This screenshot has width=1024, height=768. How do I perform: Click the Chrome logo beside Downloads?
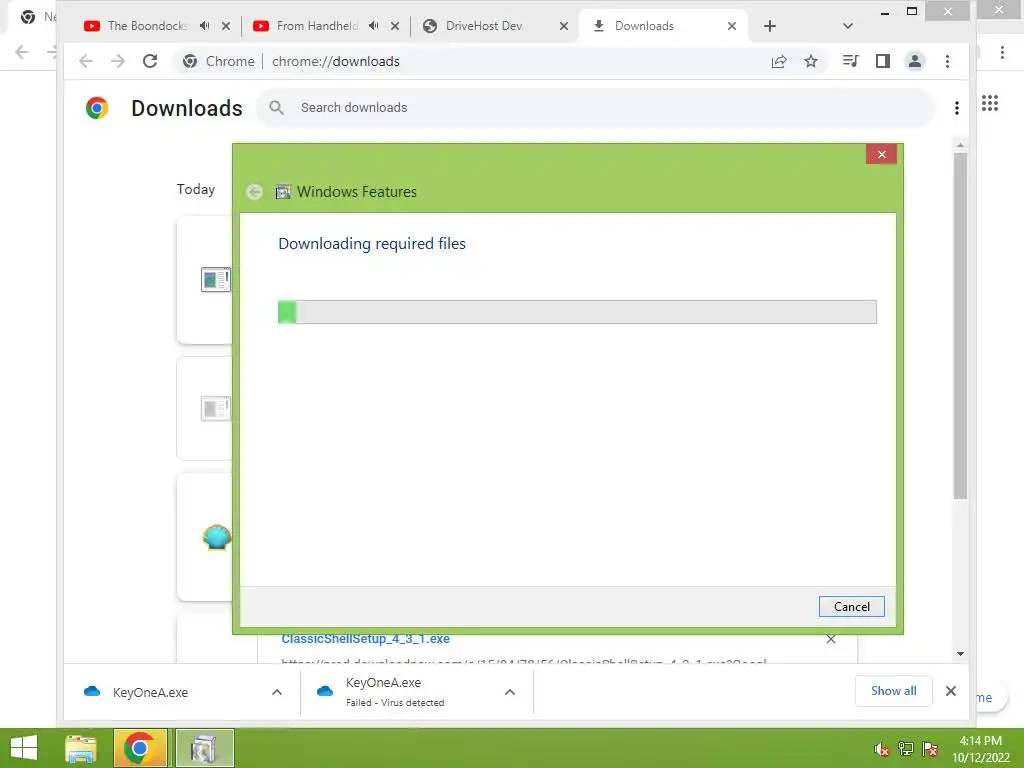(97, 108)
